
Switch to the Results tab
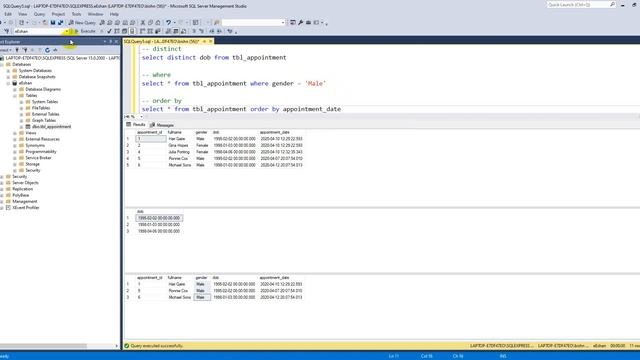(136, 124)
